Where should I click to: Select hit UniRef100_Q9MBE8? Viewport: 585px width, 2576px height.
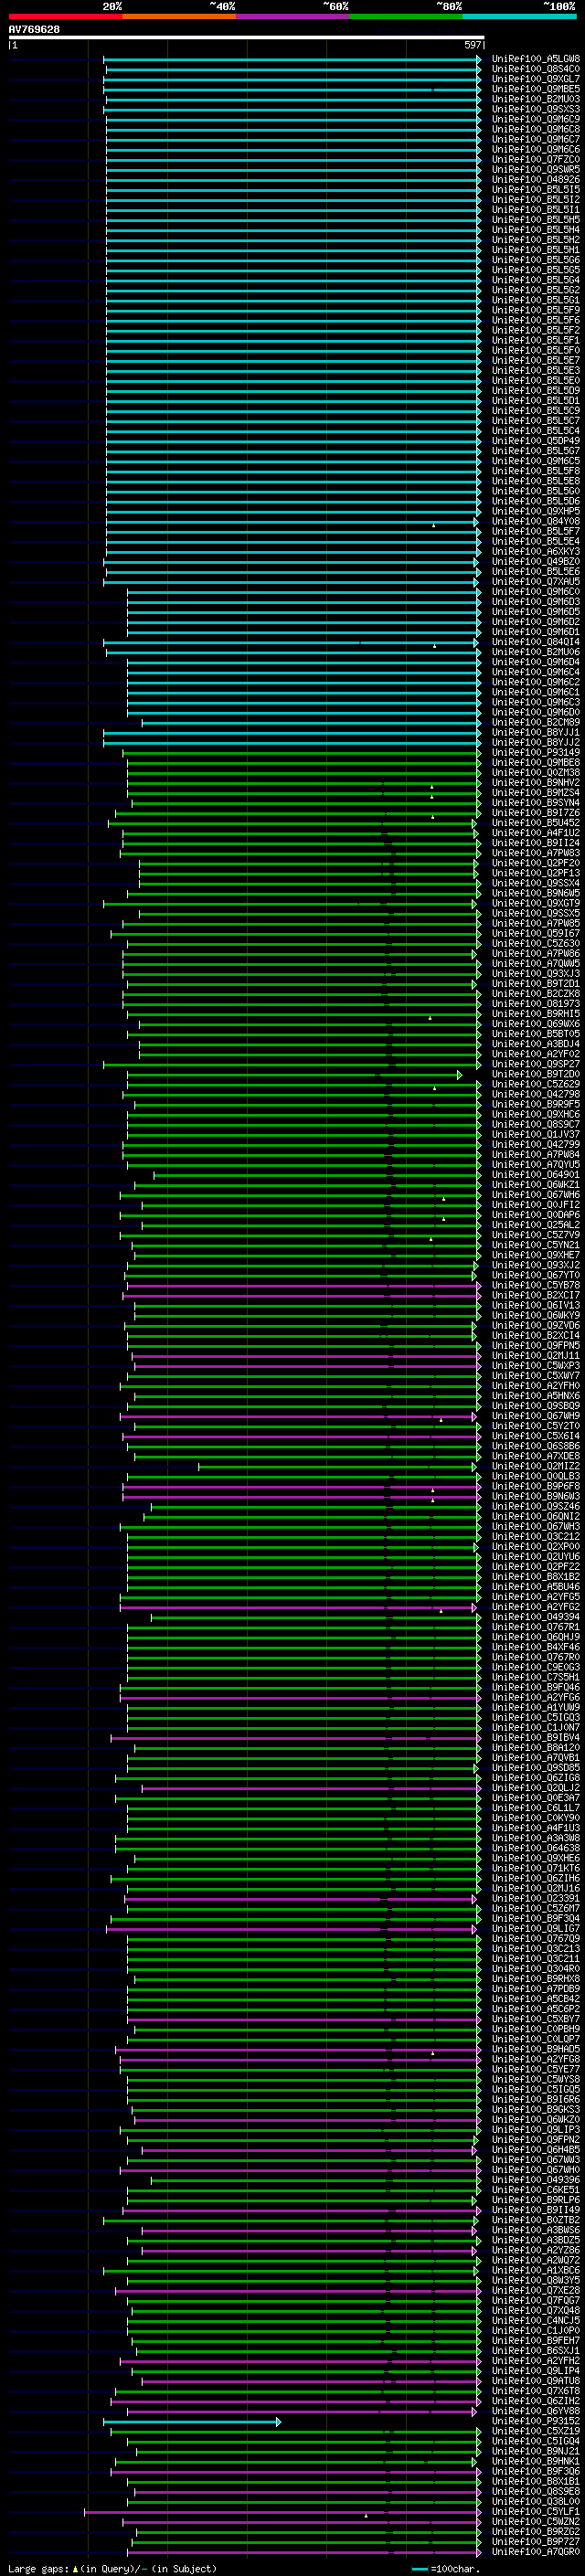click(x=536, y=762)
